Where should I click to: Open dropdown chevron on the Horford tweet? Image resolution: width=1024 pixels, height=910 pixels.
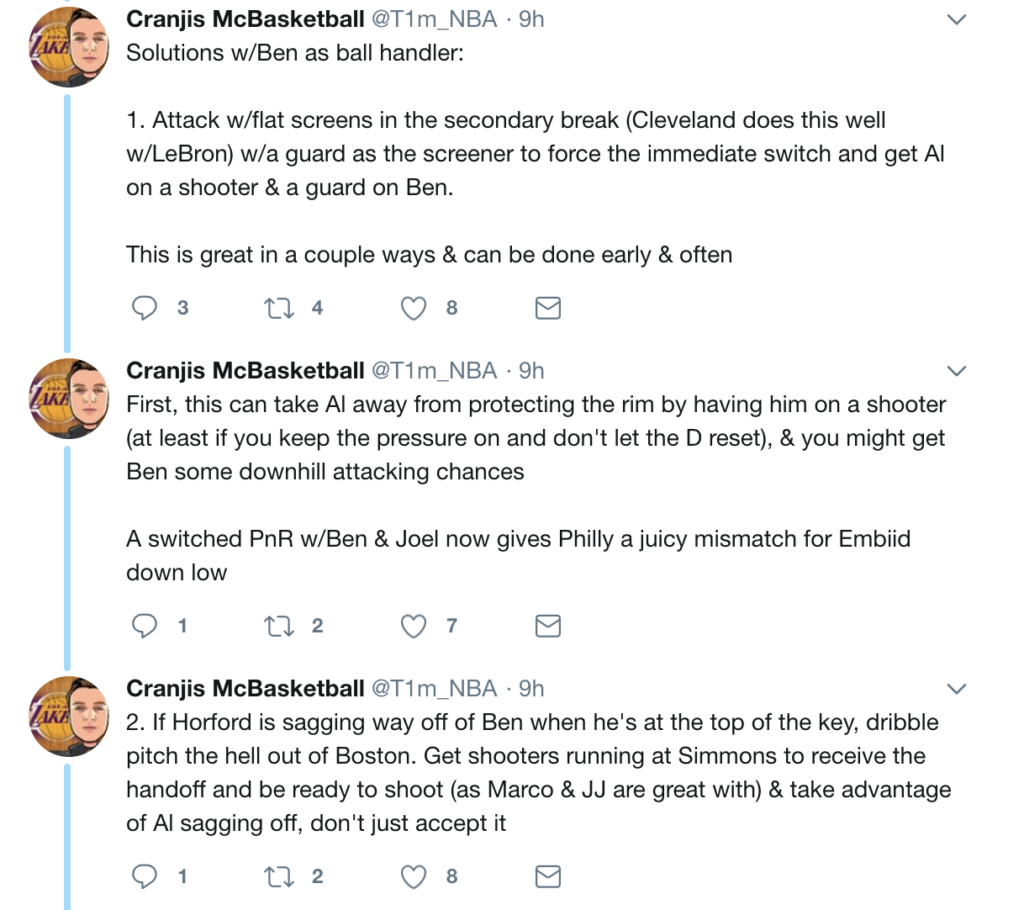pyautogui.click(x=957, y=688)
